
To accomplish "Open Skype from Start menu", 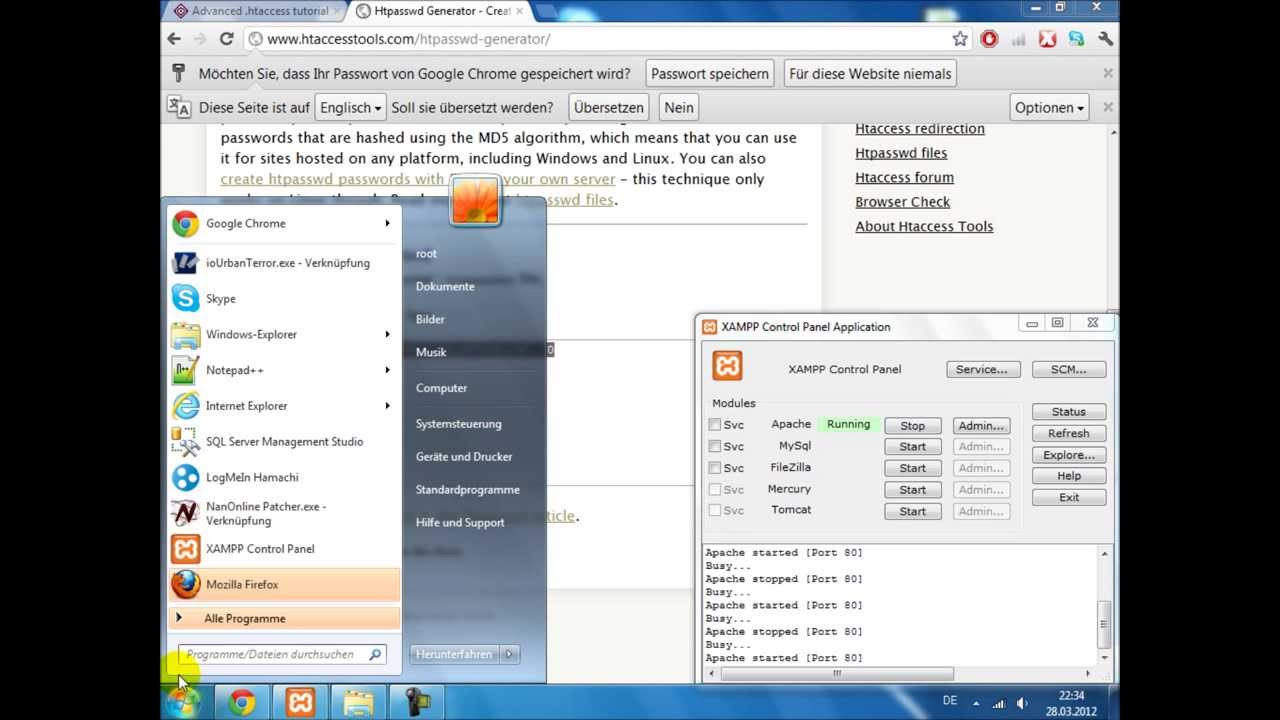I will click(x=285, y=299).
